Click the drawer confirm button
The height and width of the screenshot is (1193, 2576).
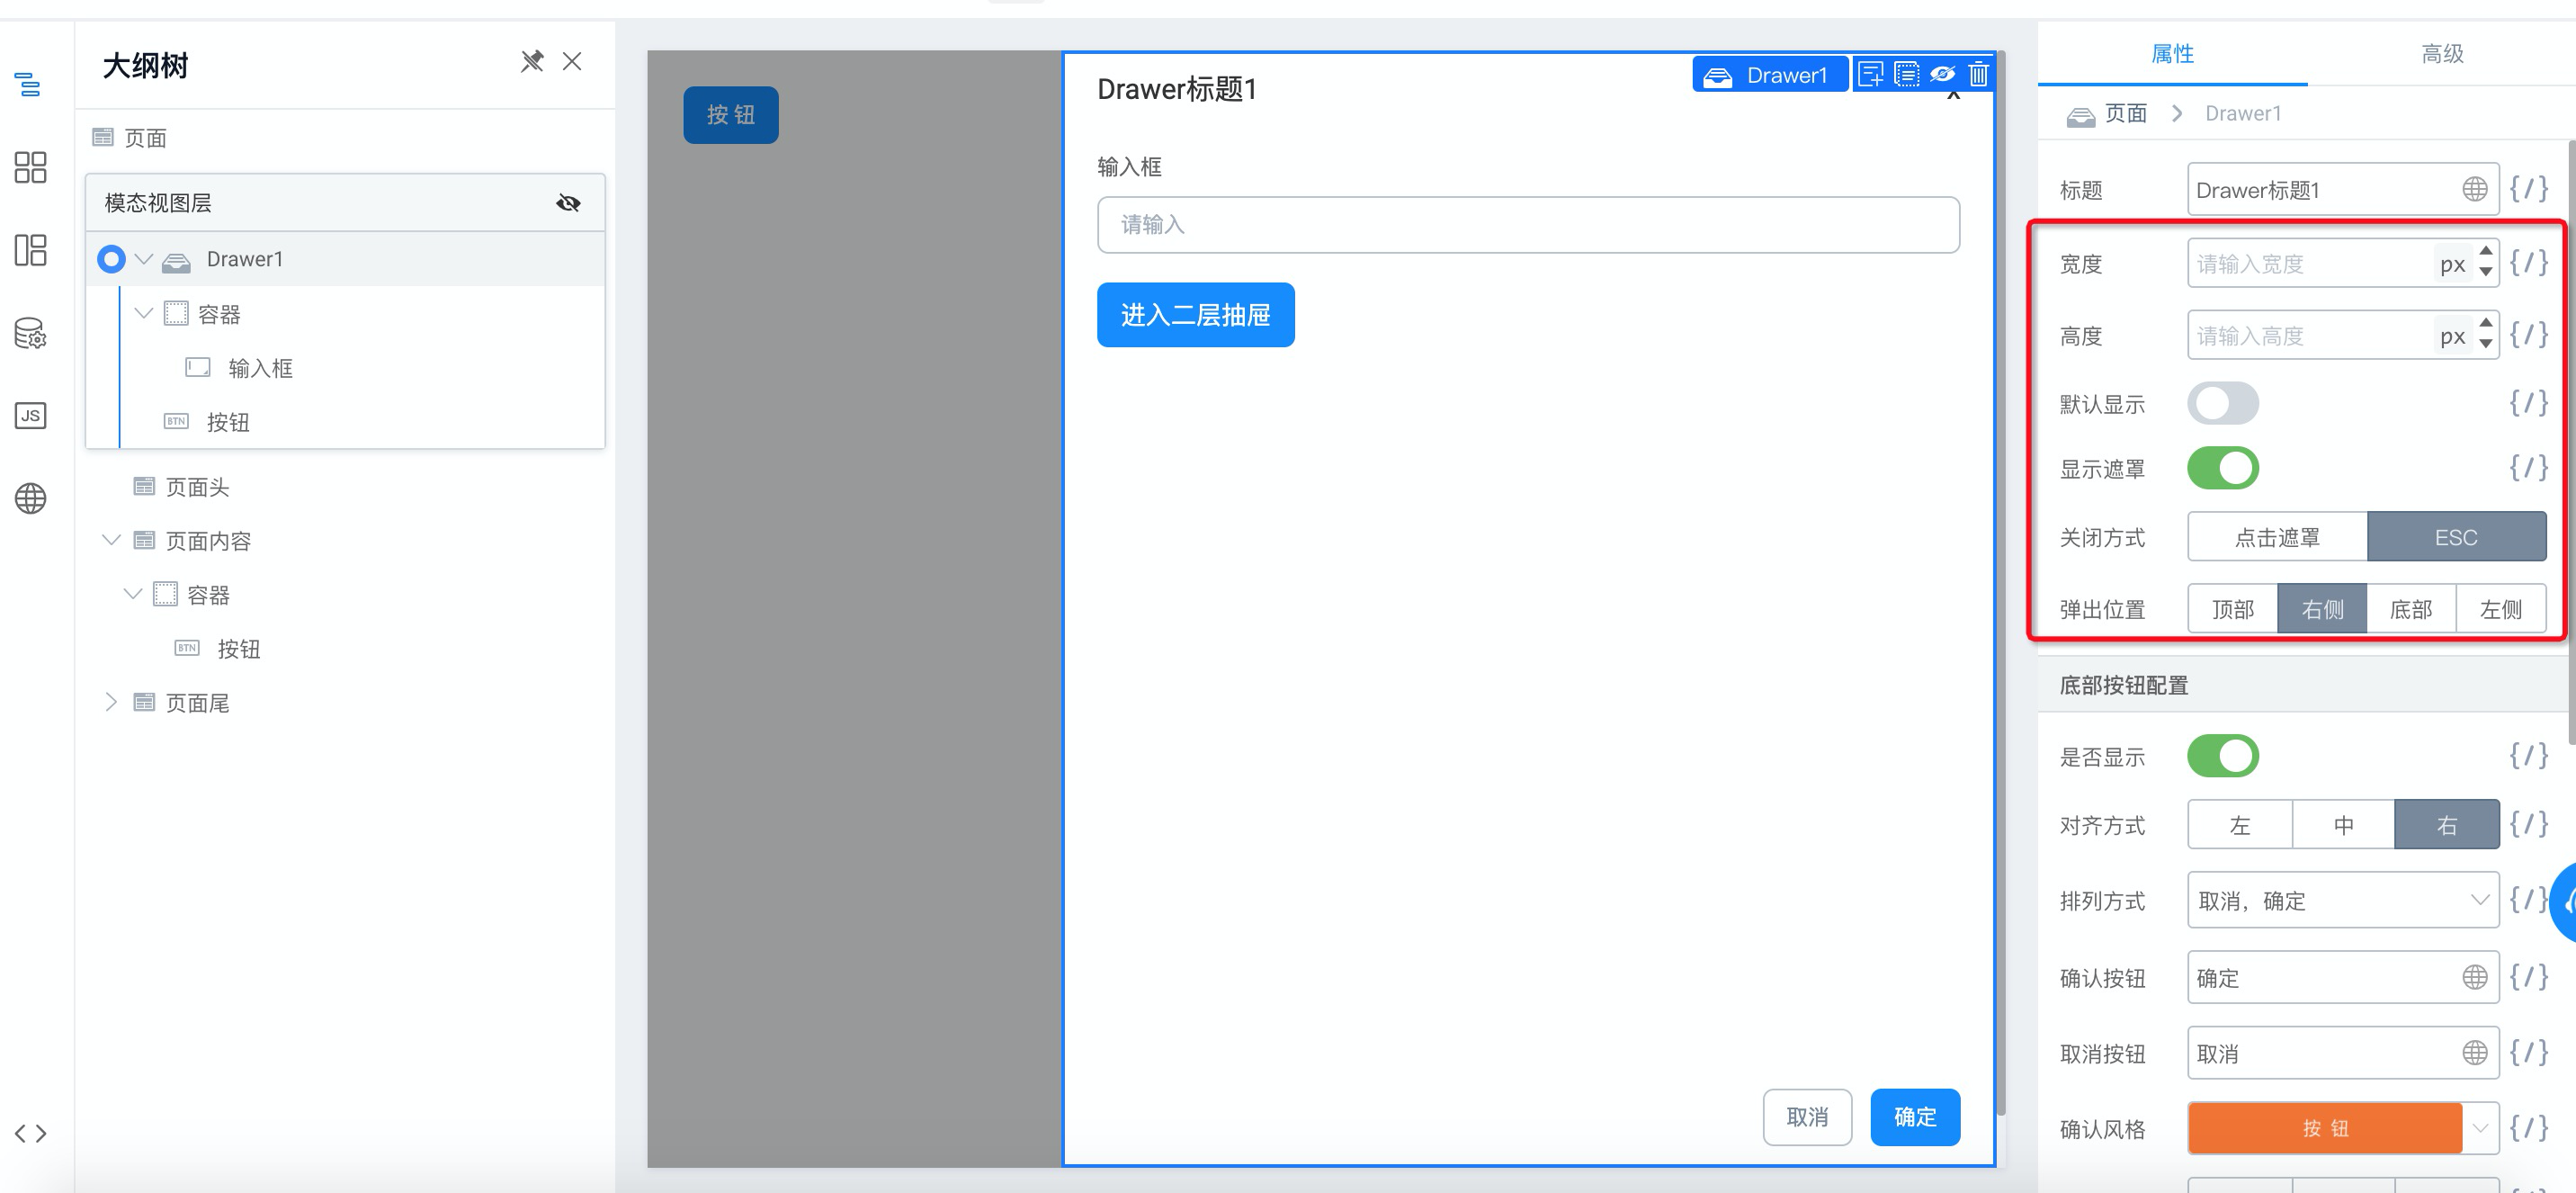[x=1914, y=1117]
